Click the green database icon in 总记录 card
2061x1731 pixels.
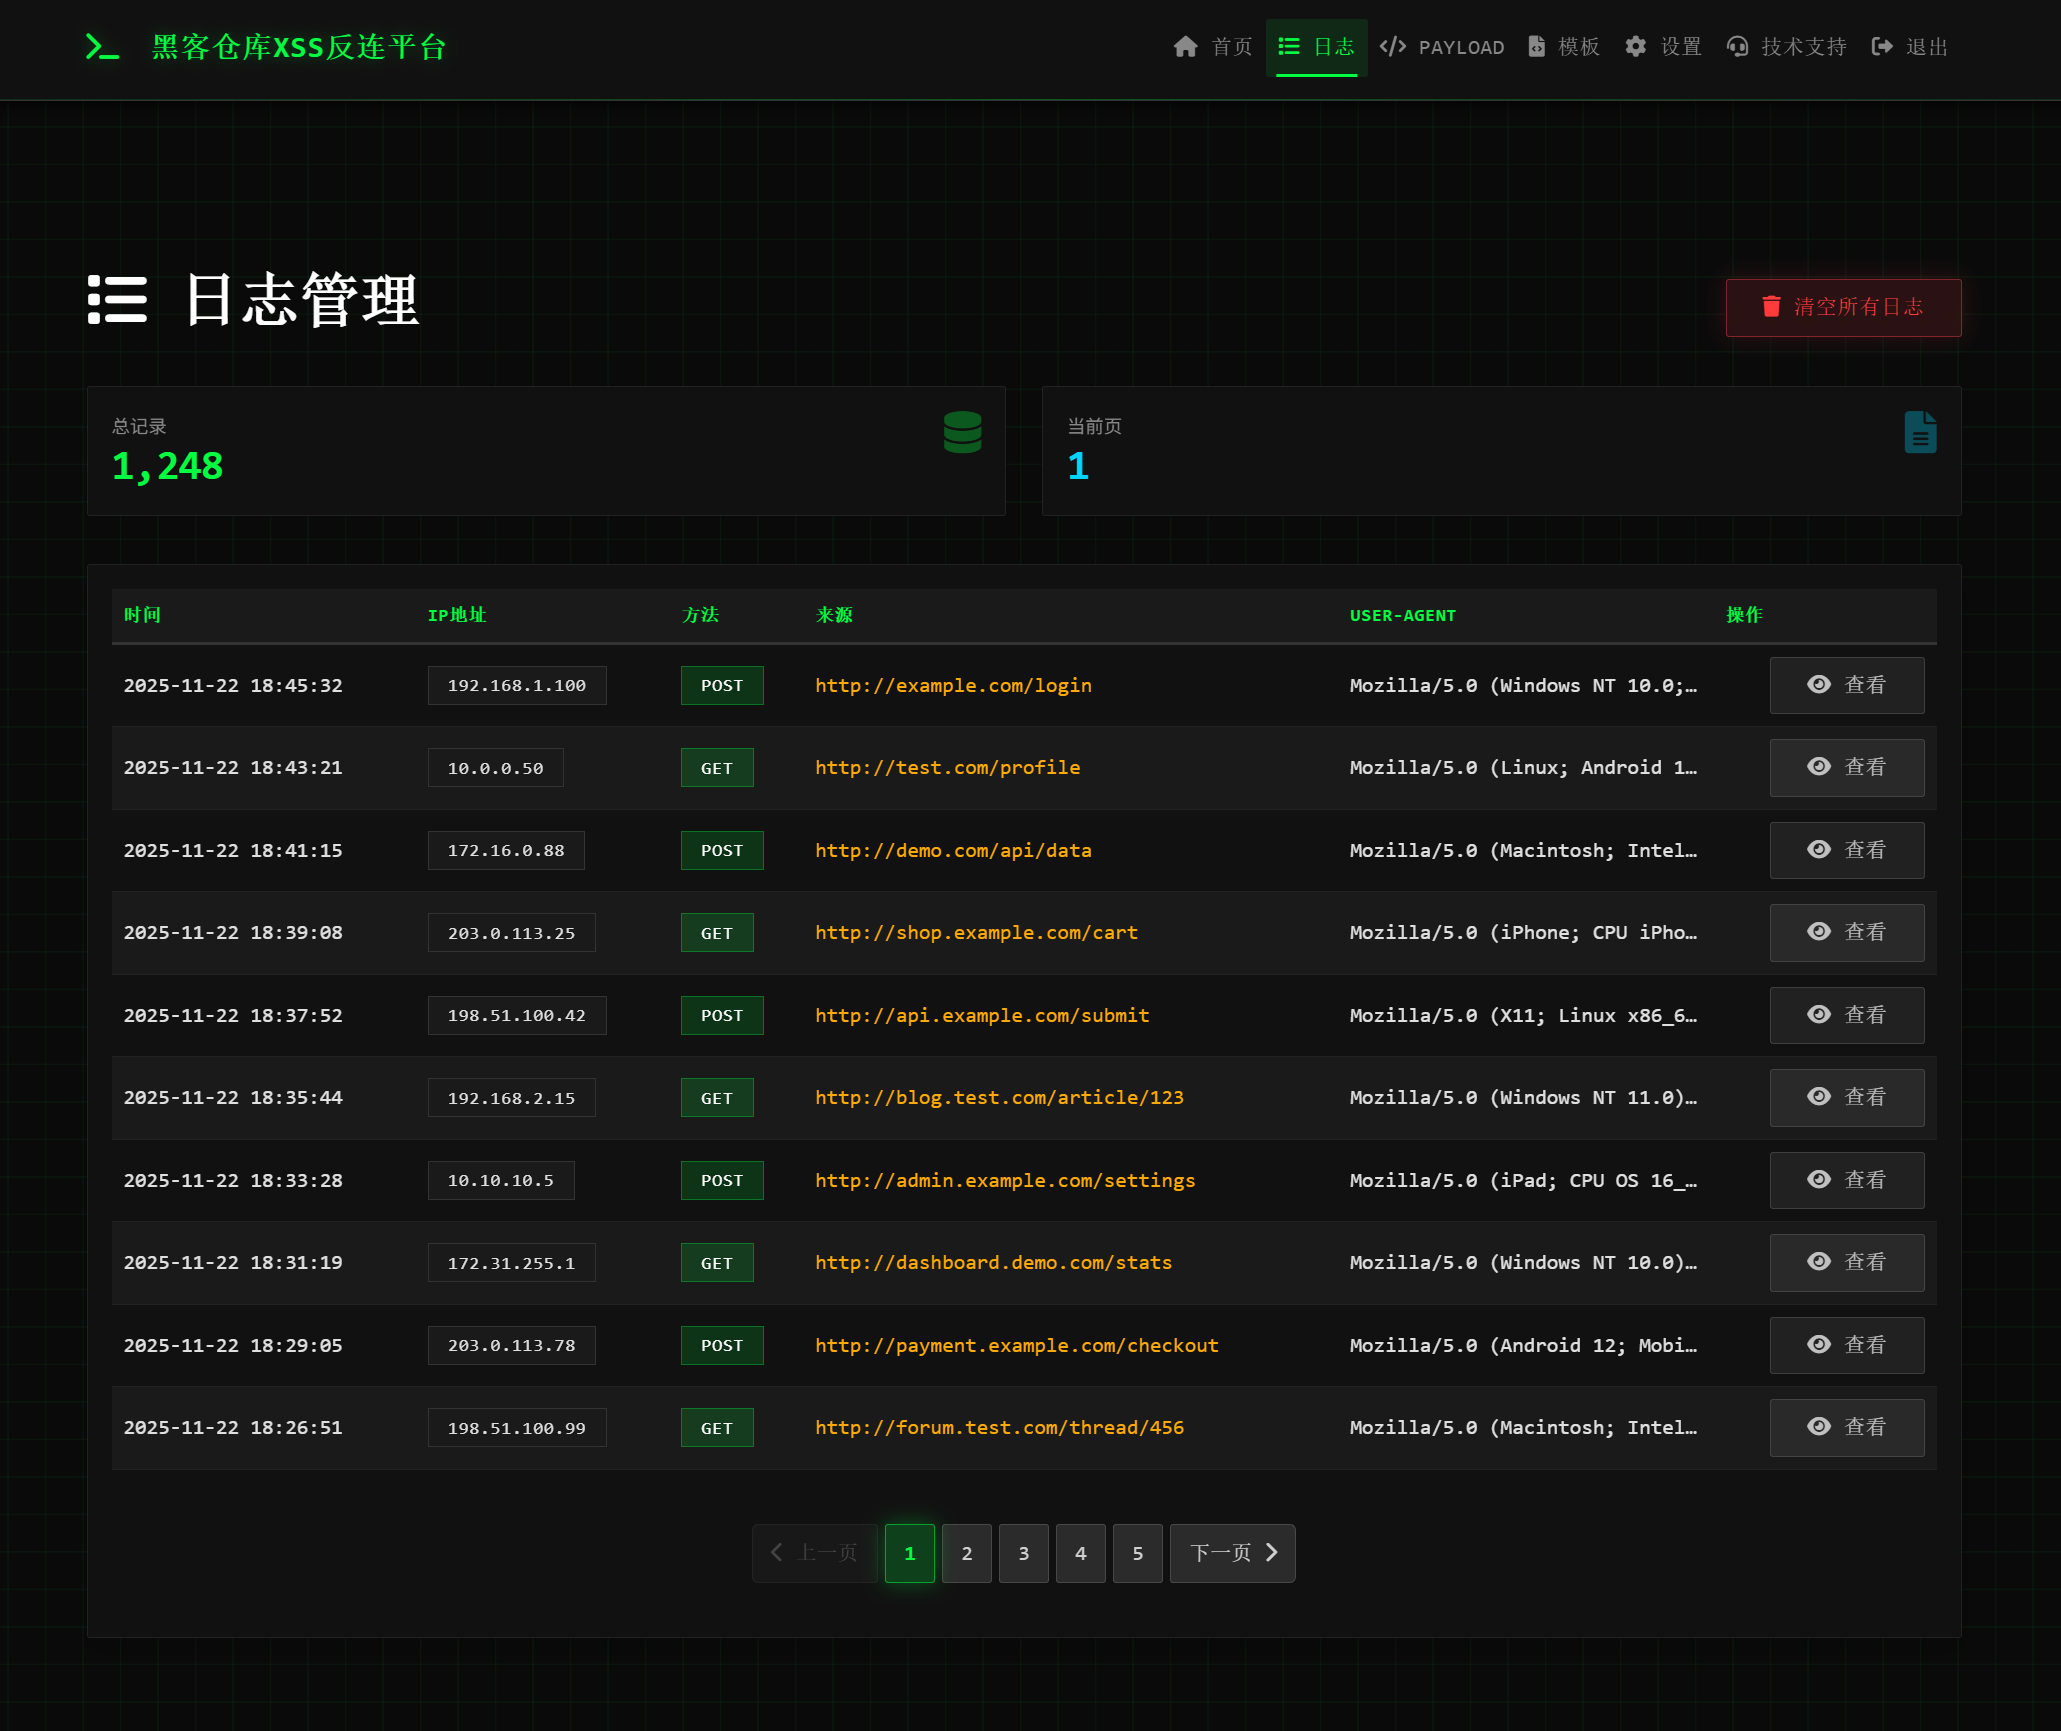[962, 432]
